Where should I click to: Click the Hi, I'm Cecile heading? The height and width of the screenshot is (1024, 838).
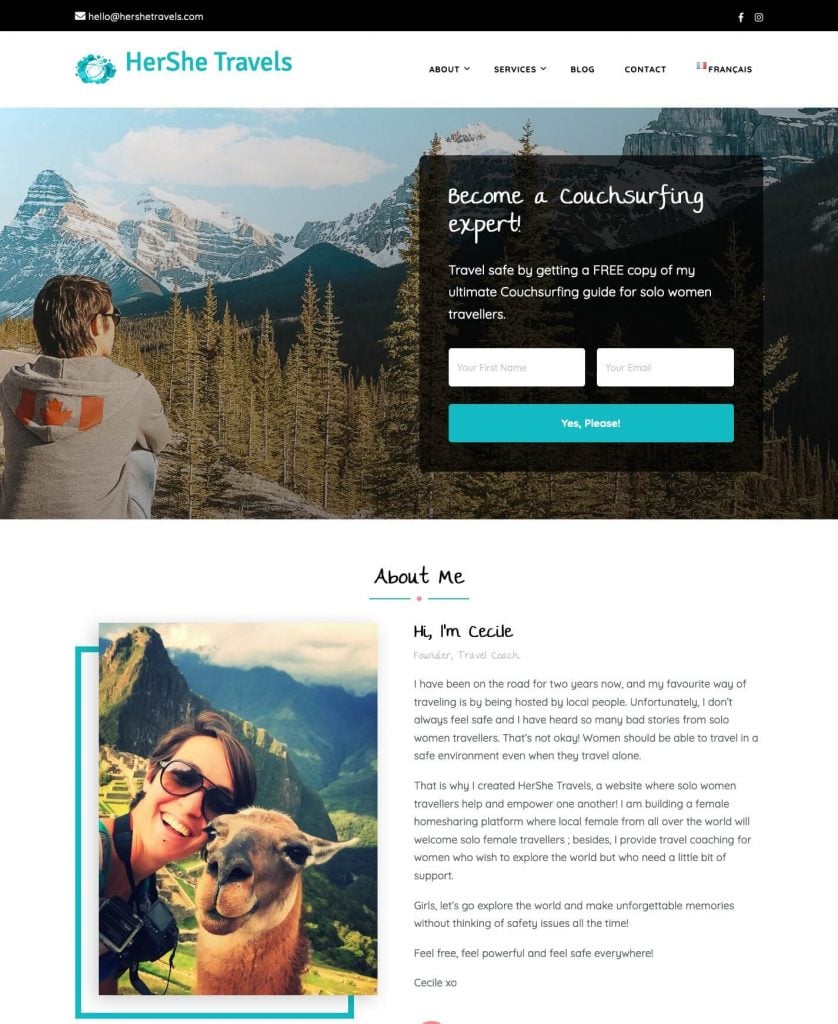click(463, 631)
